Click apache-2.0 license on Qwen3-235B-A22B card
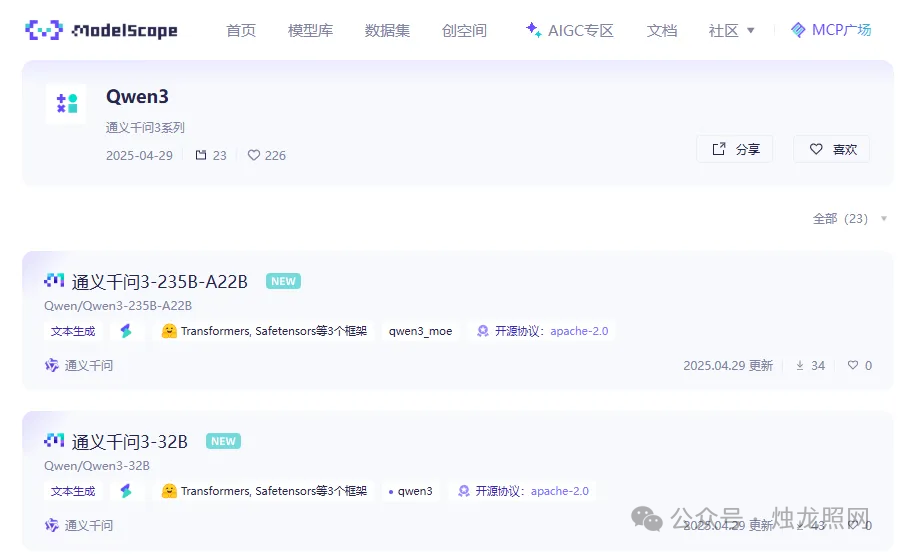 (579, 331)
